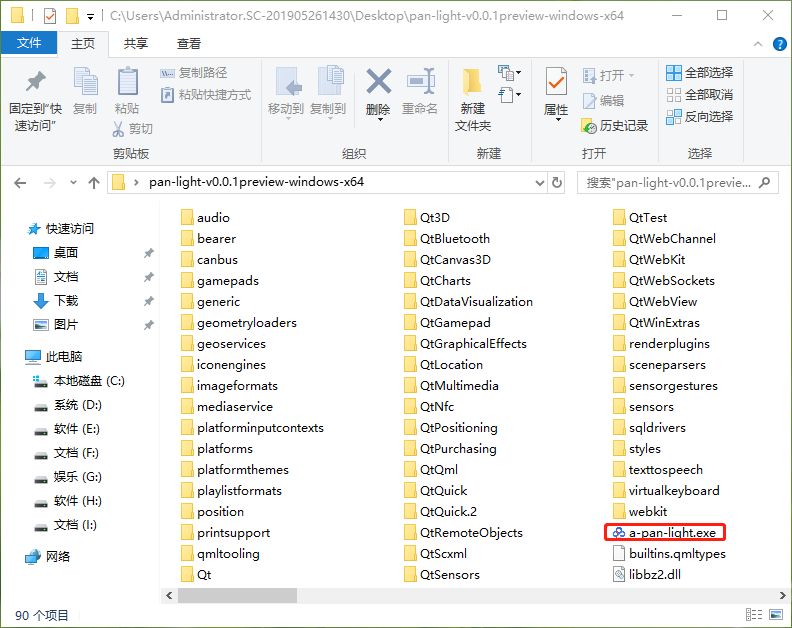Click the Move to icon
The height and width of the screenshot is (628, 792).
point(287,82)
